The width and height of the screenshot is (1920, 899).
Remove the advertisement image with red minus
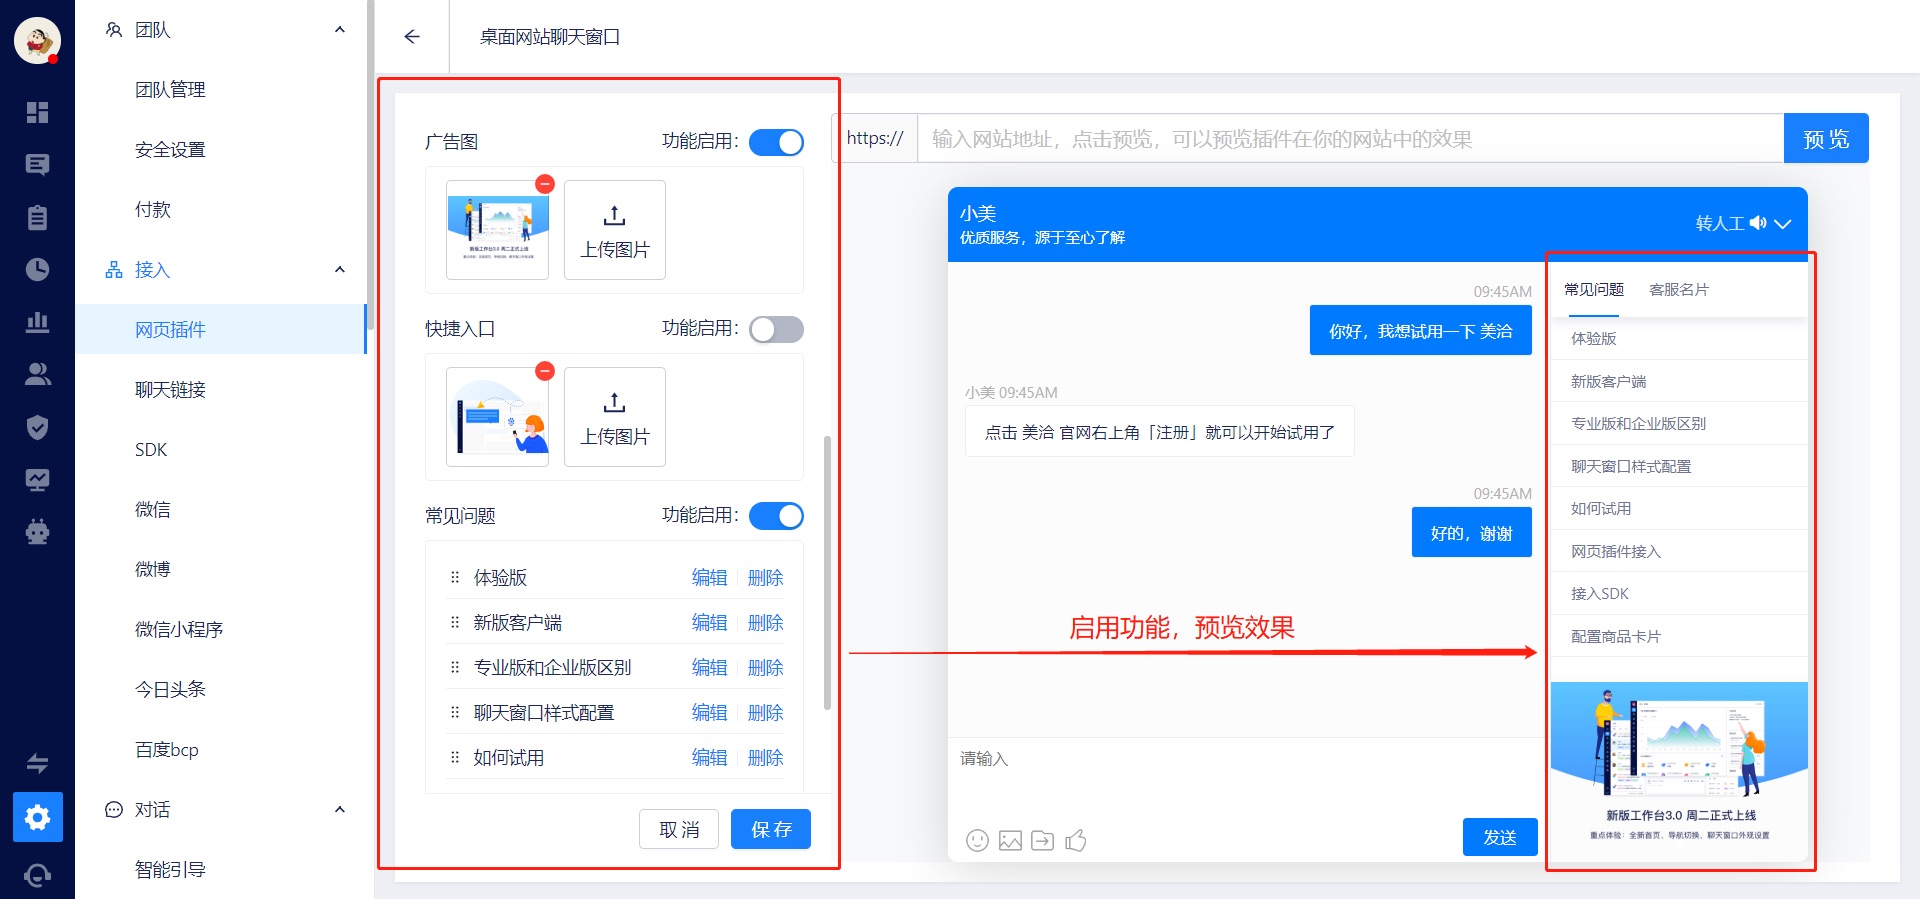pos(545,184)
